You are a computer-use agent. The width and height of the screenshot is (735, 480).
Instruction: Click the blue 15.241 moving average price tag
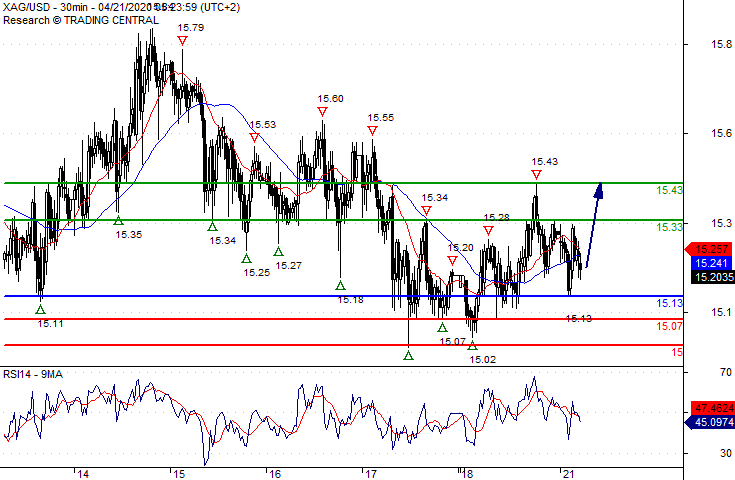[x=712, y=263]
